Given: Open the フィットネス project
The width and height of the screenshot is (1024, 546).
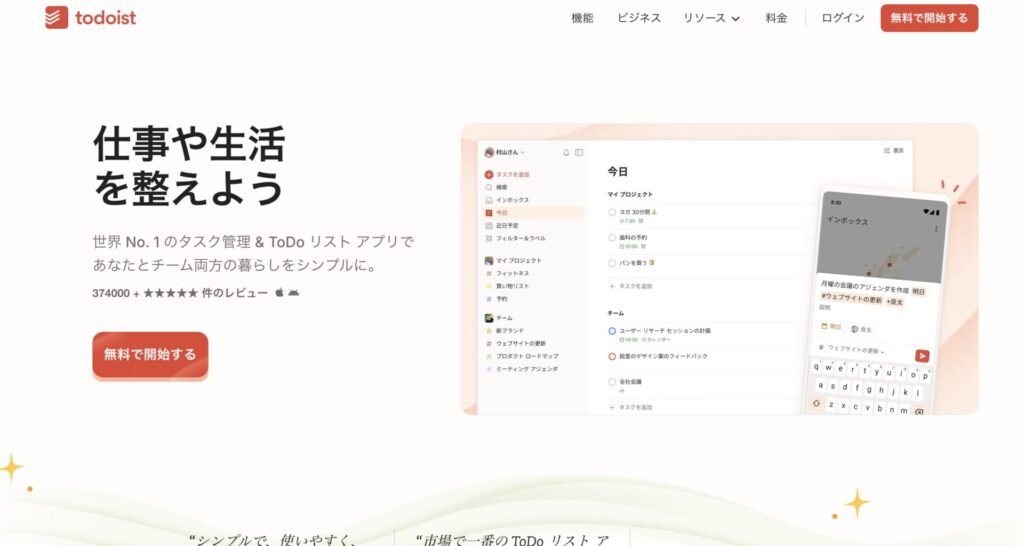Looking at the screenshot, I should coord(507,273).
